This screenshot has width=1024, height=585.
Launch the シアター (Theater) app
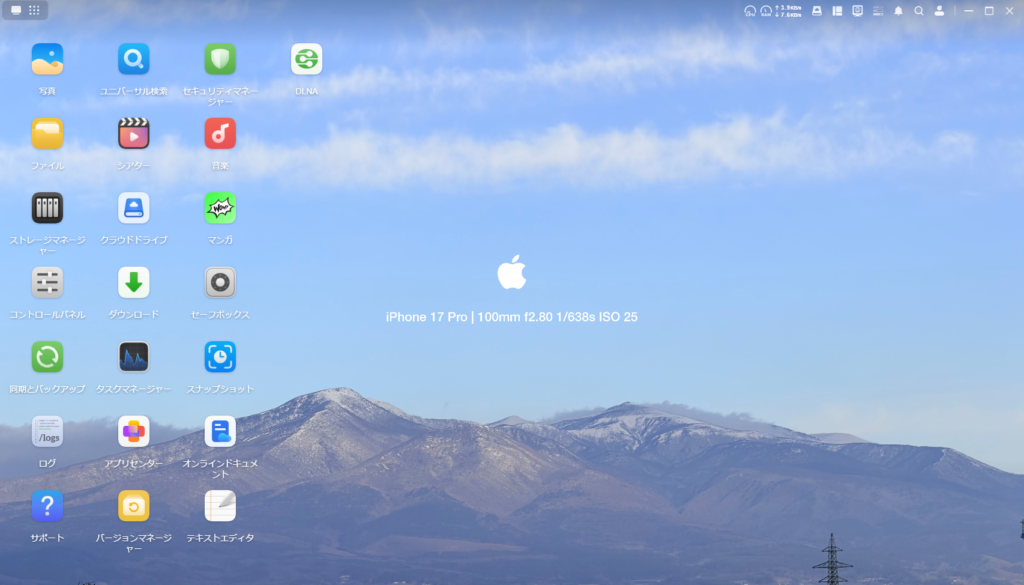[134, 133]
